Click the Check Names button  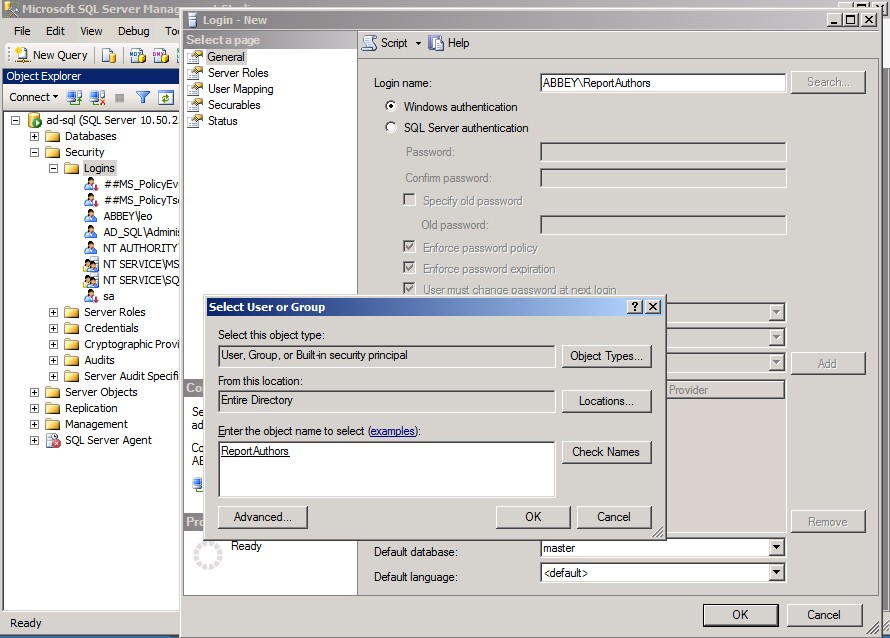click(x=606, y=452)
